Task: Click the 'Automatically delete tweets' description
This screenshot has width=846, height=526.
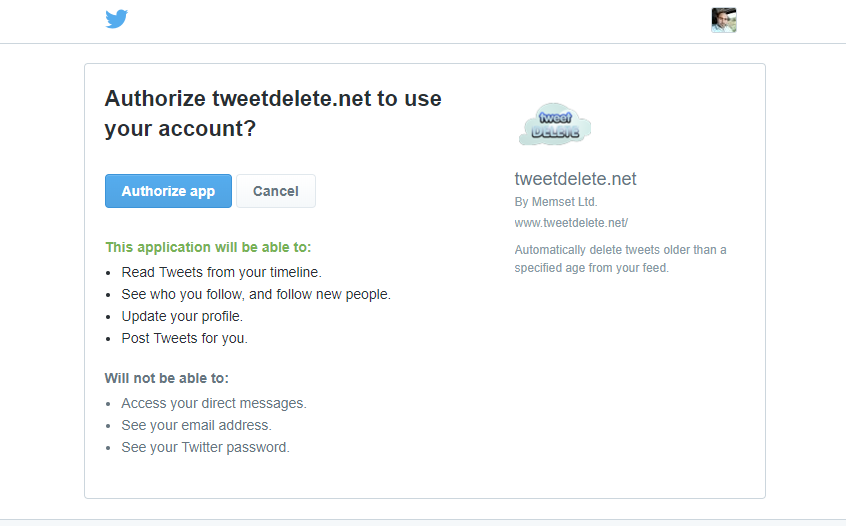Action: 620,259
